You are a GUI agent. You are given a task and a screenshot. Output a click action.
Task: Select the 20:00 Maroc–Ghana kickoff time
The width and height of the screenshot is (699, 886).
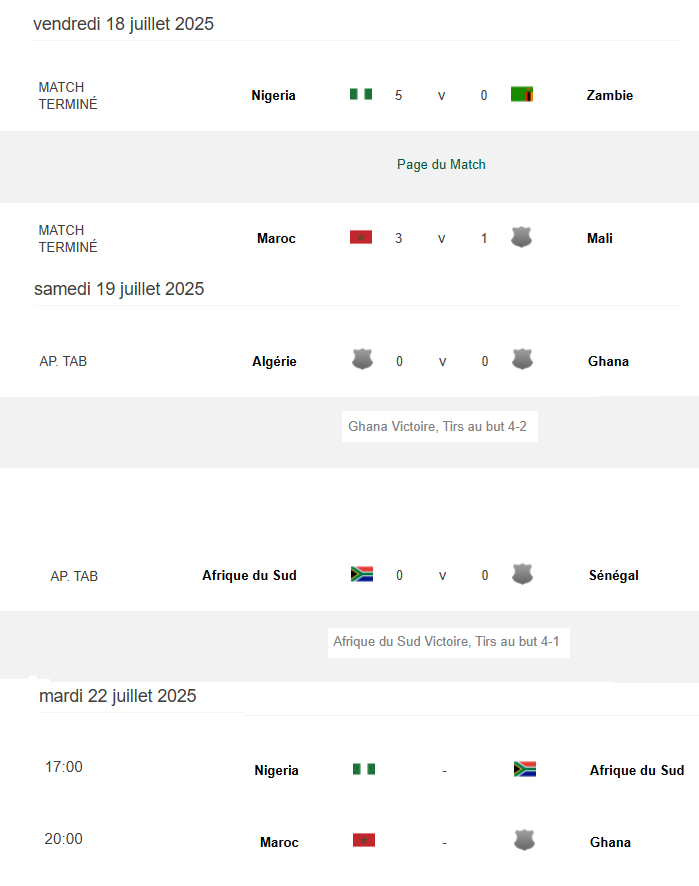64,839
